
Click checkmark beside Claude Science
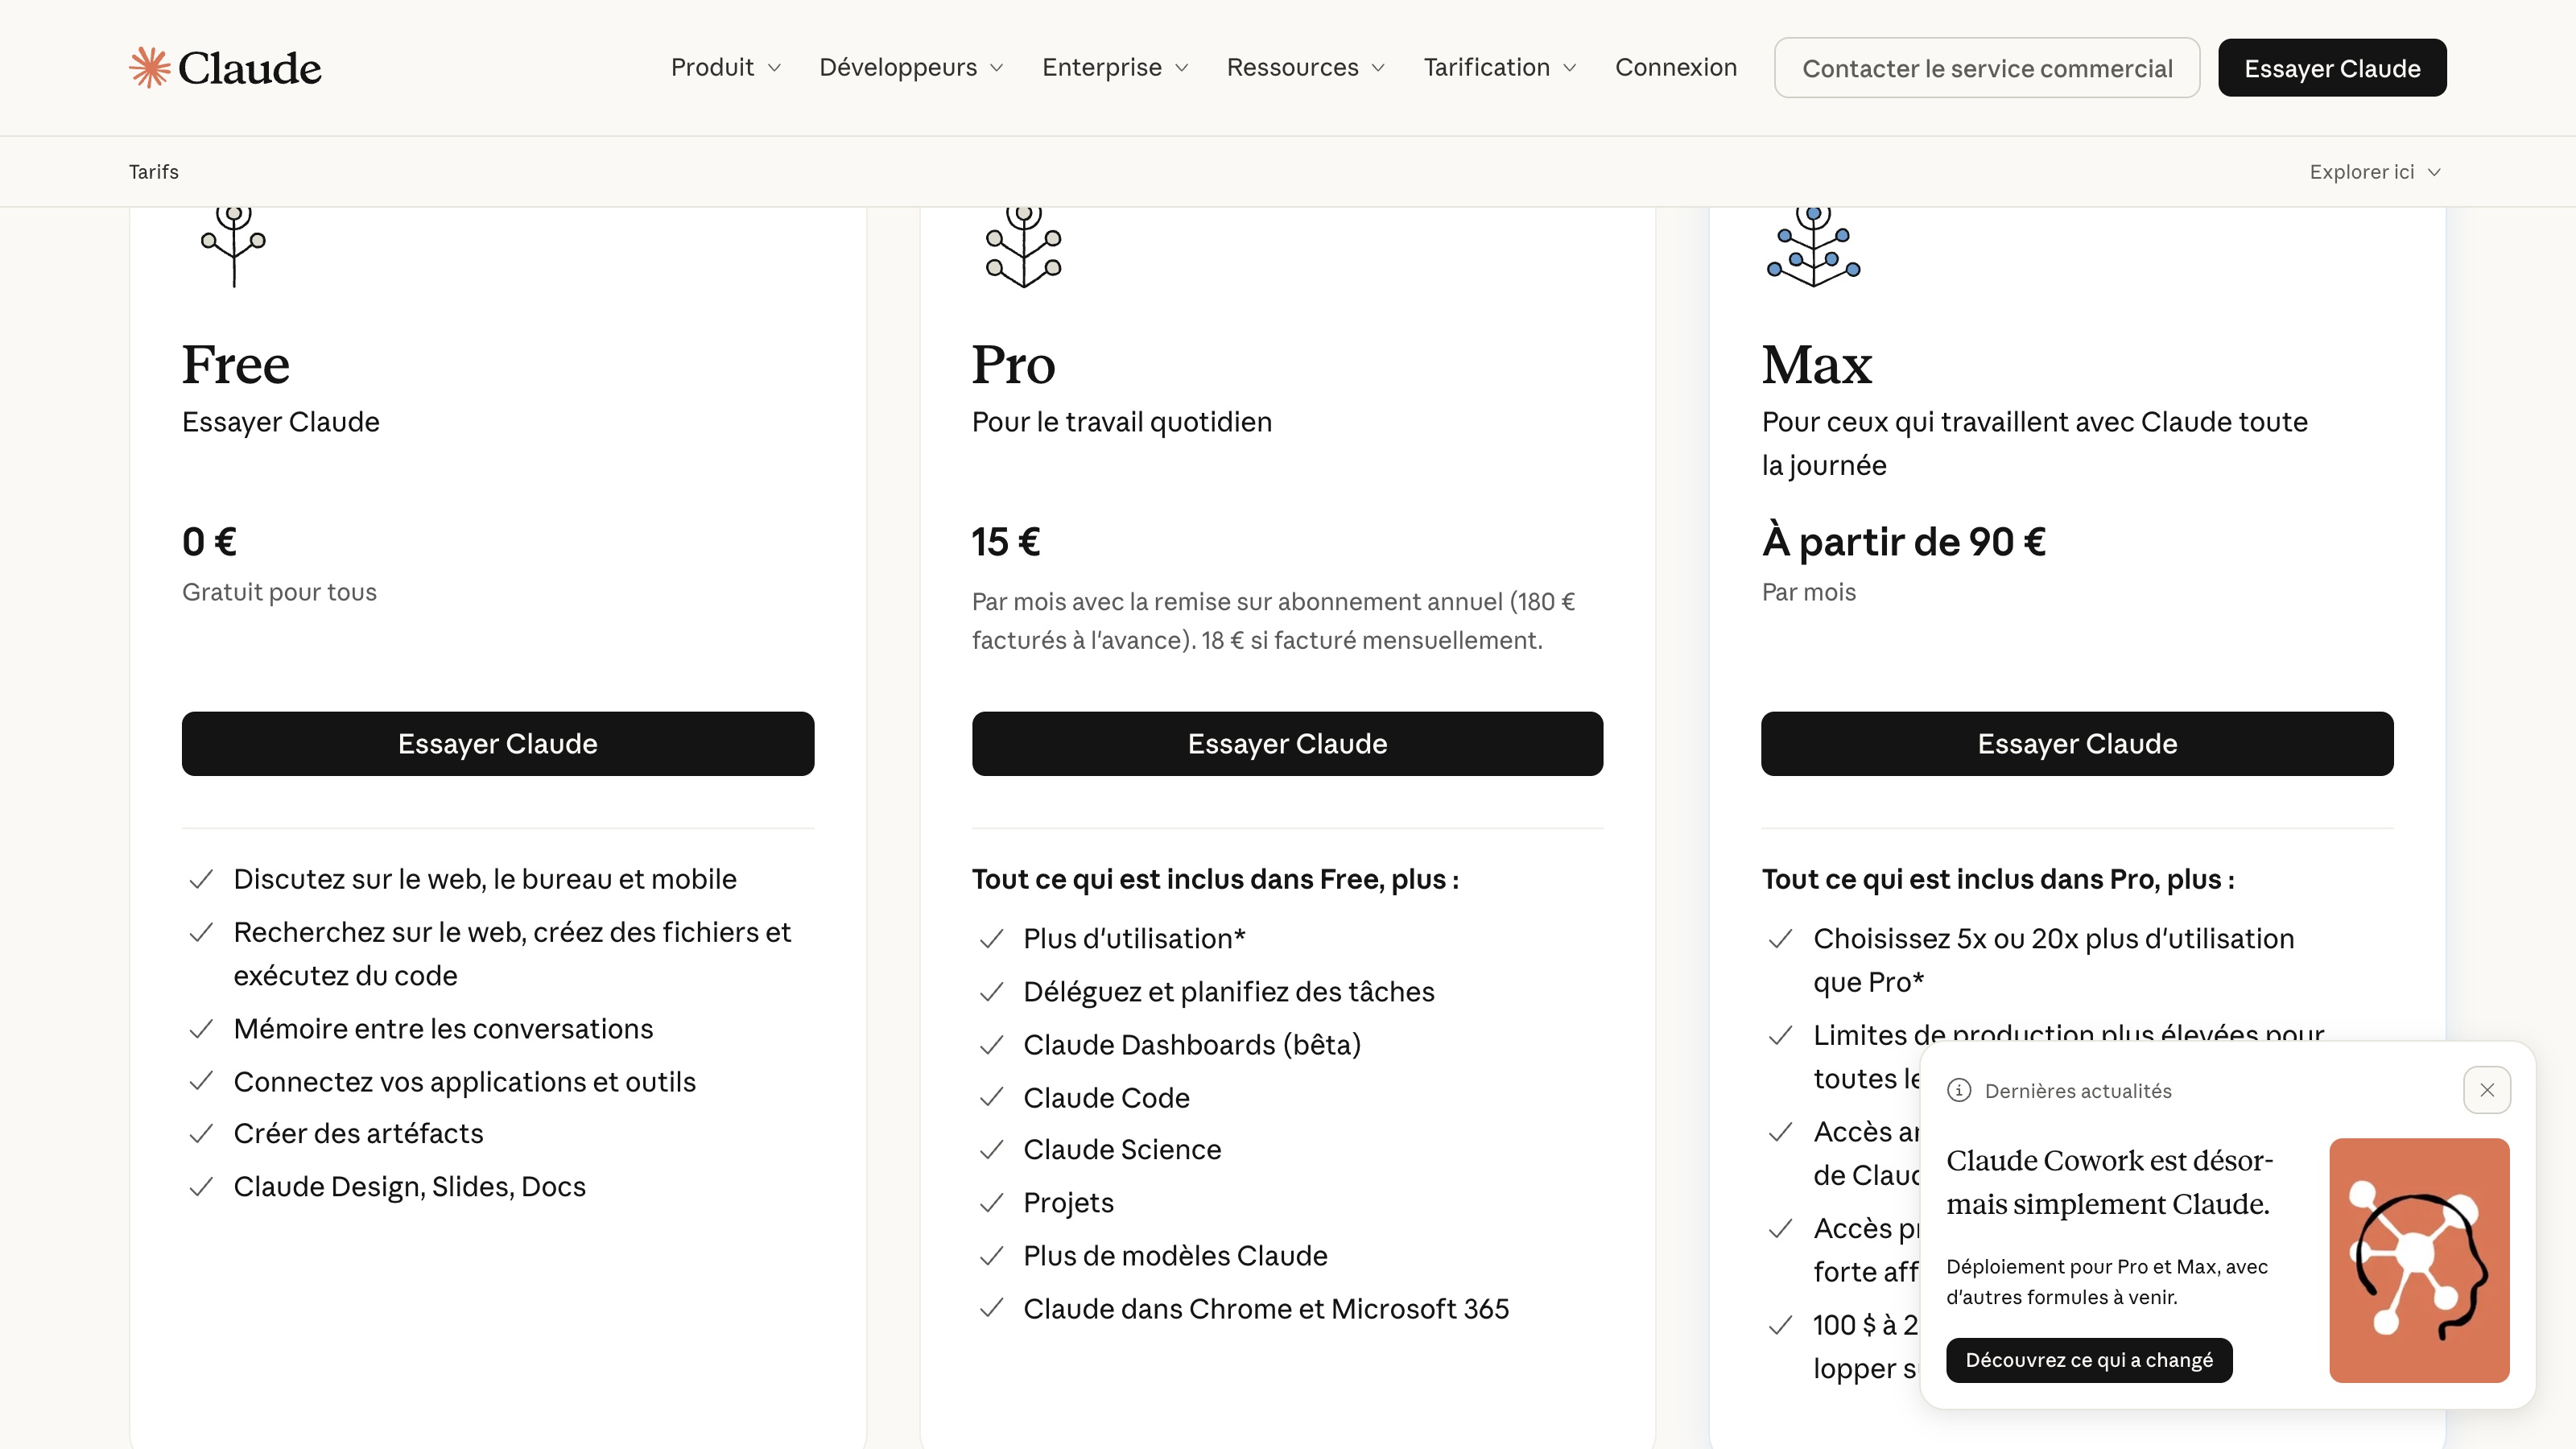coord(991,1149)
